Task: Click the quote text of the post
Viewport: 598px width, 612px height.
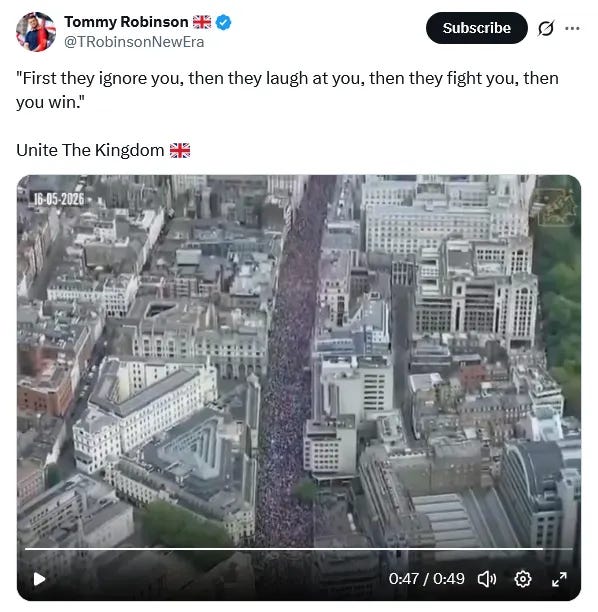Action: pos(287,90)
